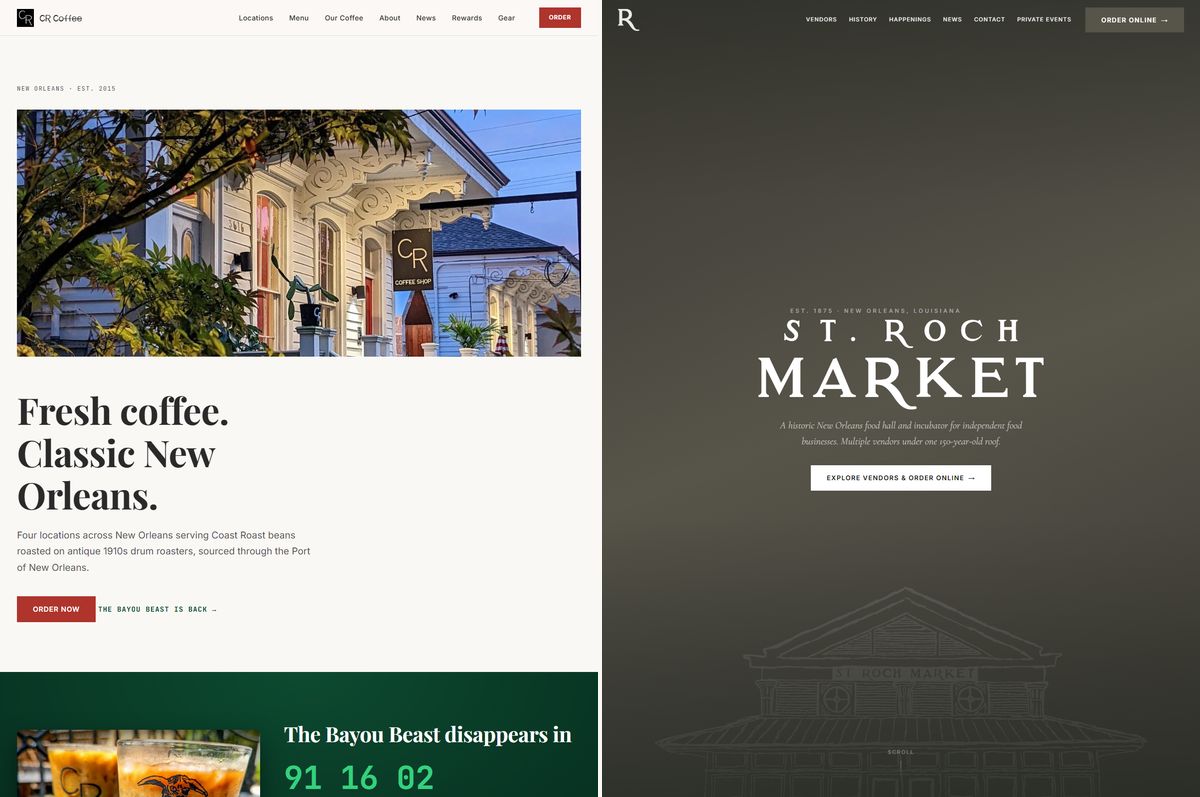Click the Scroll indicator on St. Roch page

tap(901, 752)
